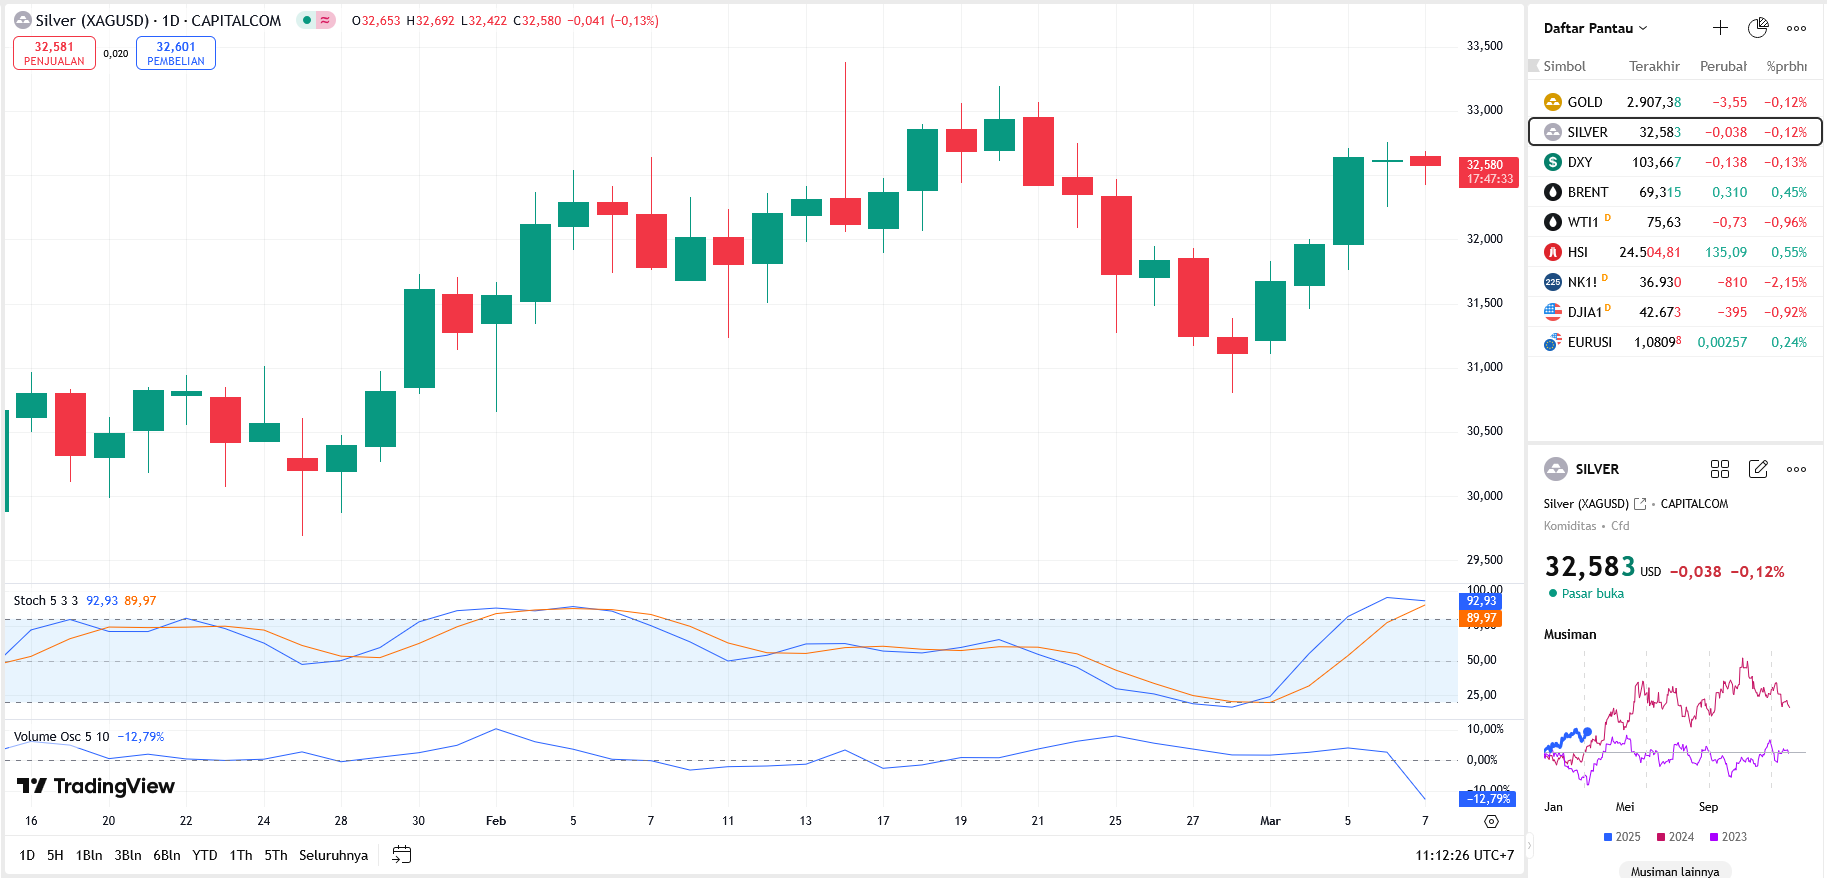Add a symbol to the watchlist
The height and width of the screenshot is (878, 1827).
point(1720,28)
